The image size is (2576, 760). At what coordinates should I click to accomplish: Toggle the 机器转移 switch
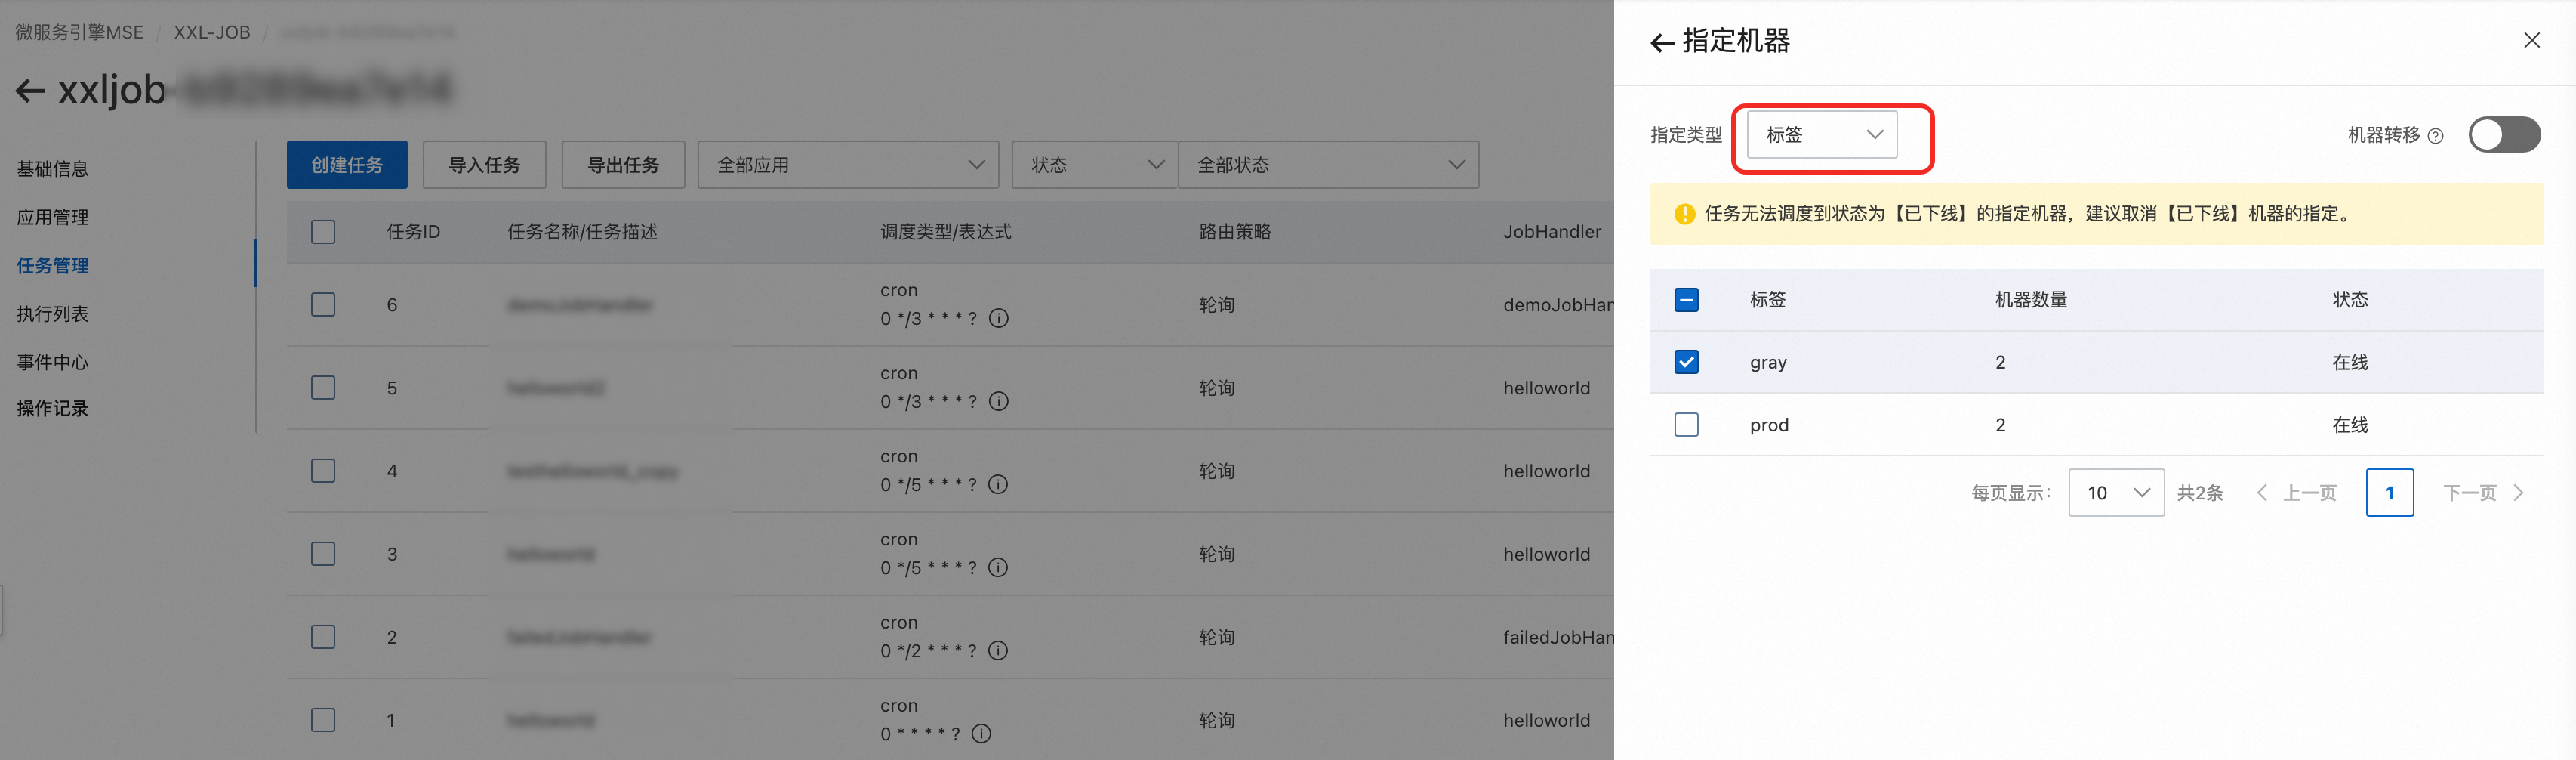pos(2504,135)
